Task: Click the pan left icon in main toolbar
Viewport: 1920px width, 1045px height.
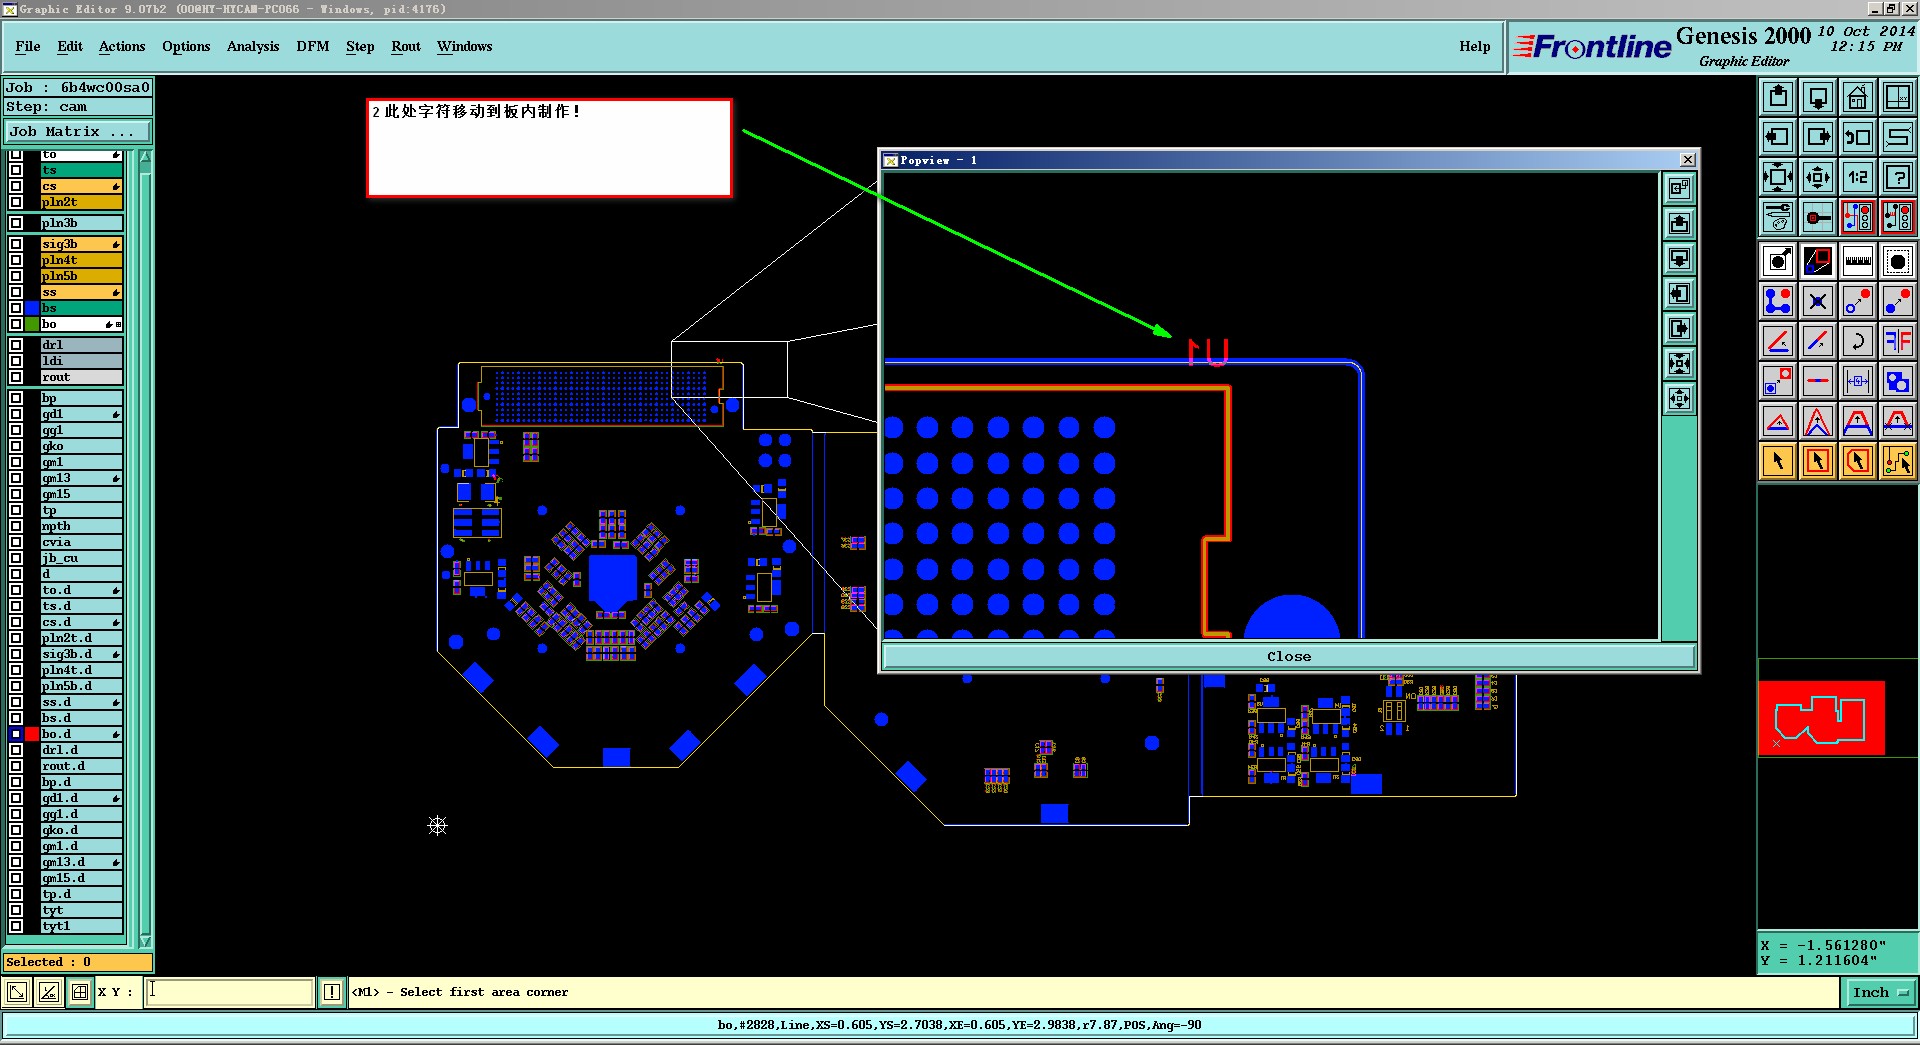Action: pos(1778,137)
